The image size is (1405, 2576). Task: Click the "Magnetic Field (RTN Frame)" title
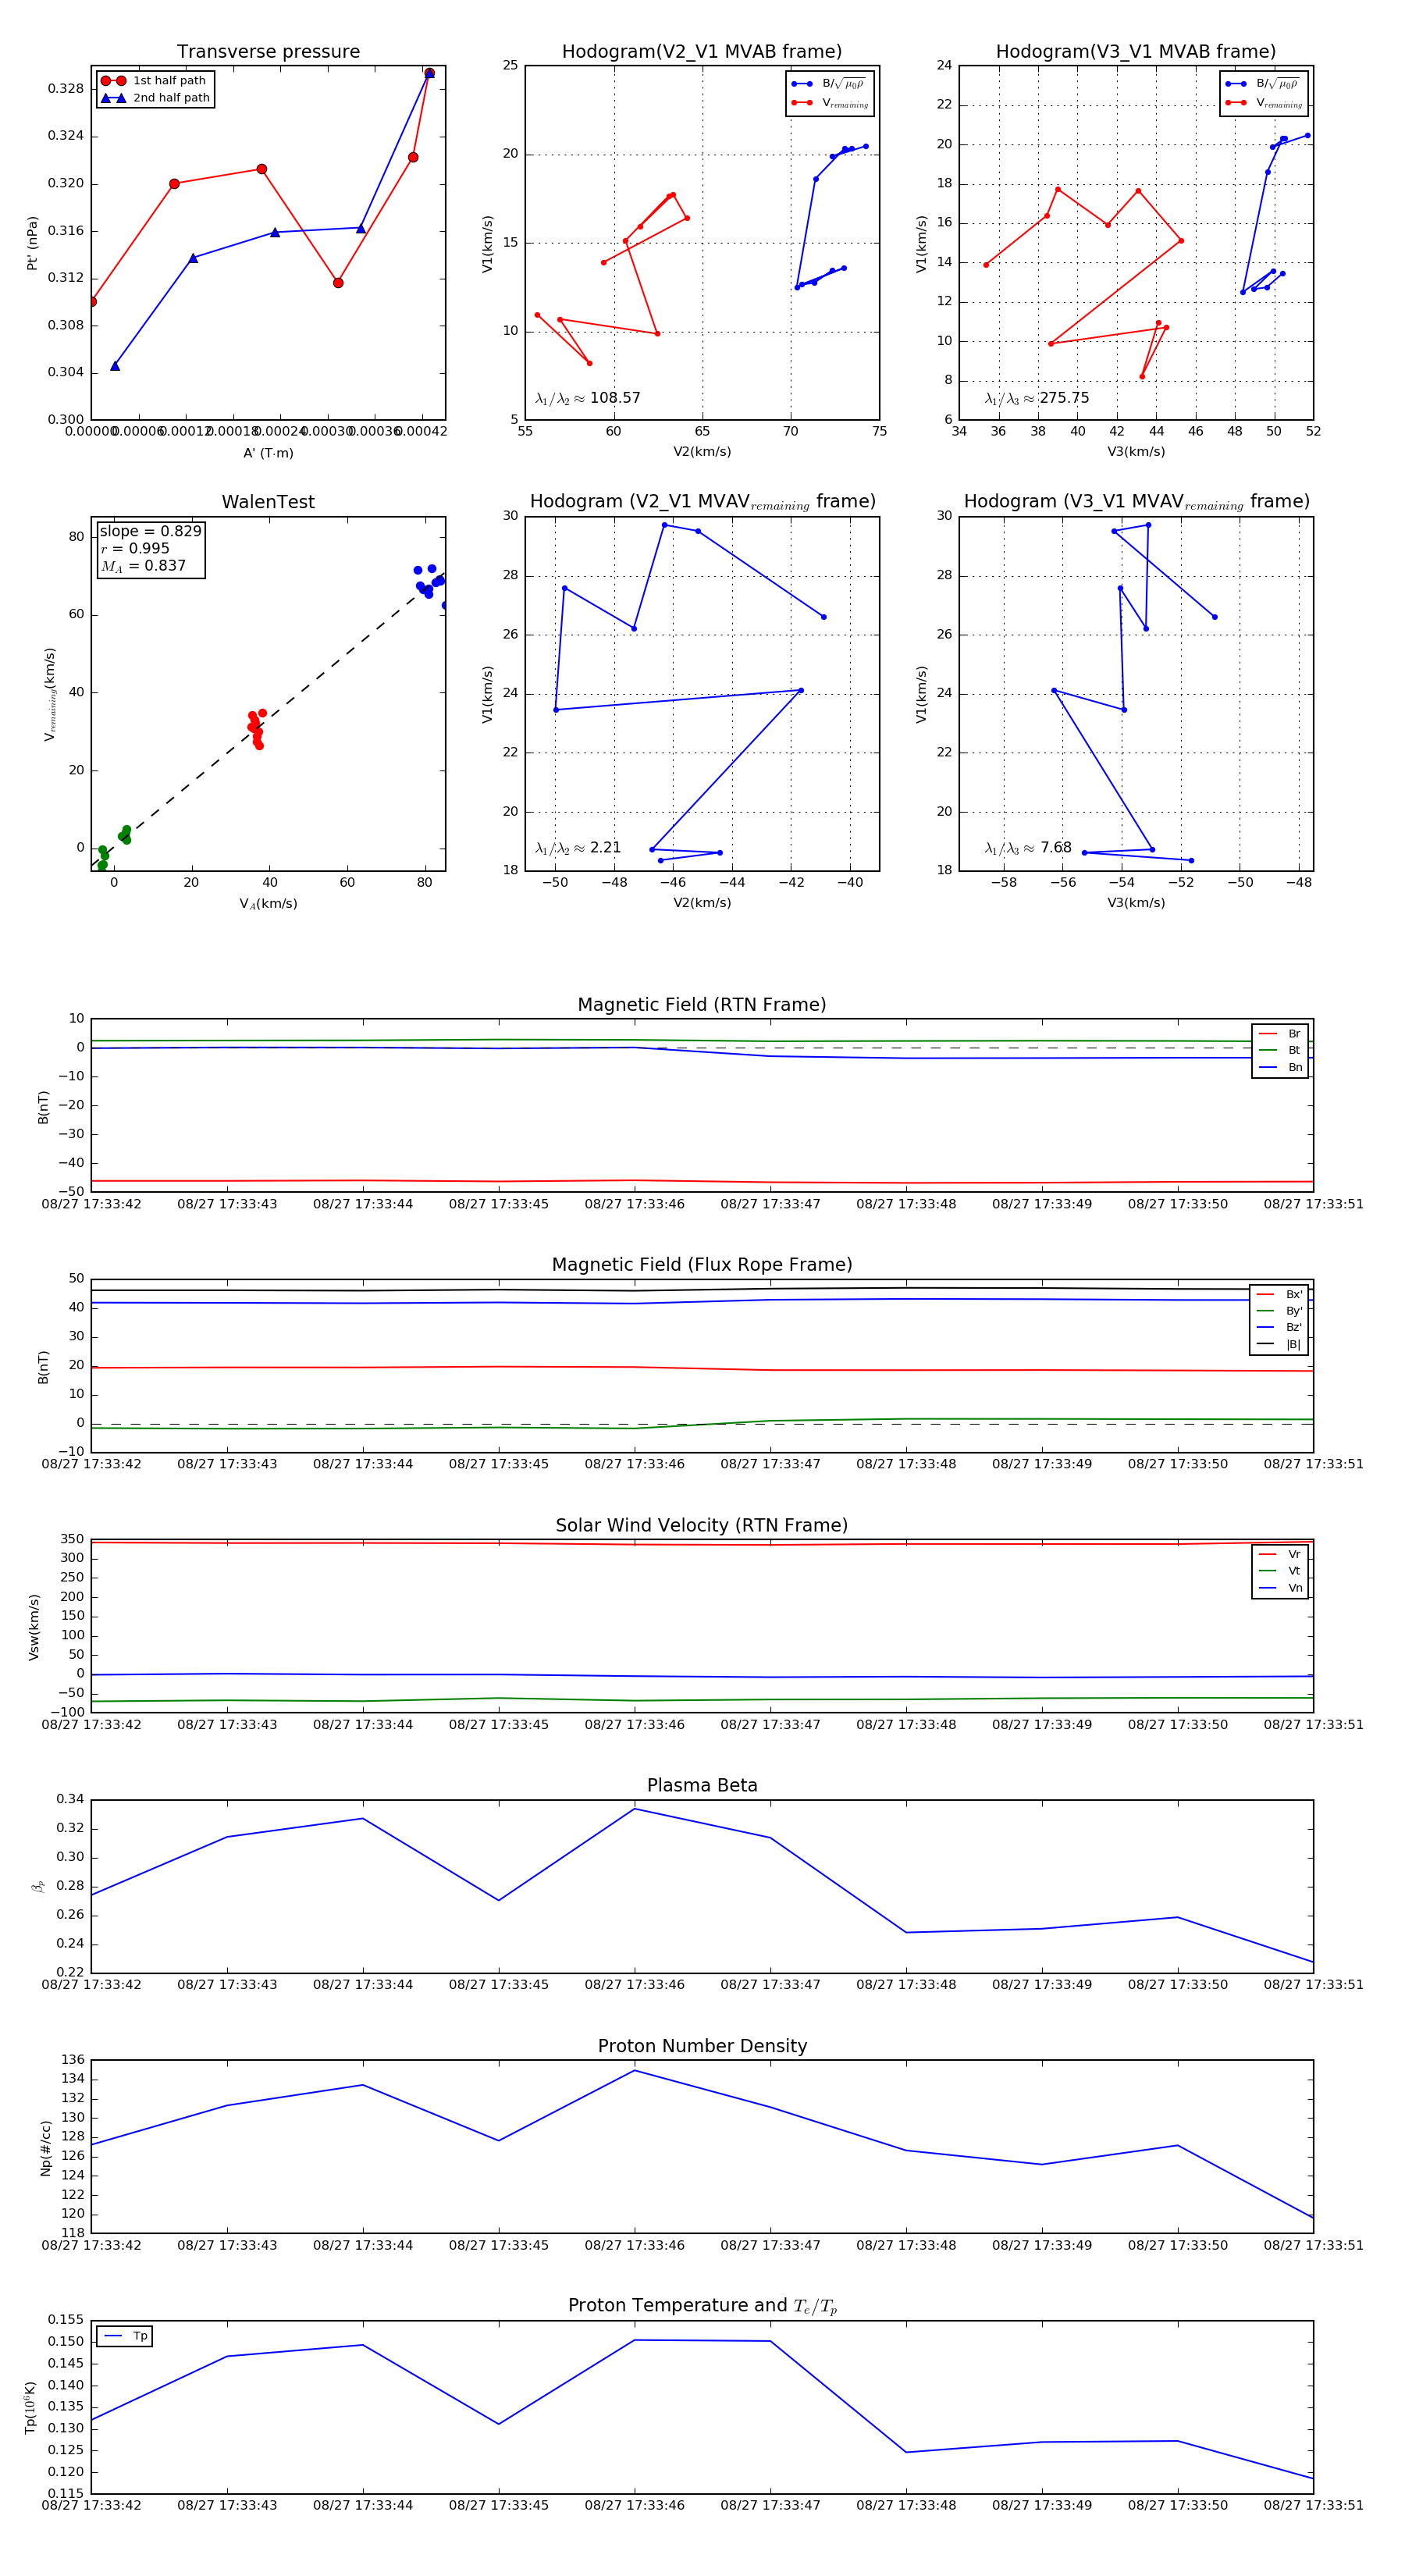(x=702, y=1005)
